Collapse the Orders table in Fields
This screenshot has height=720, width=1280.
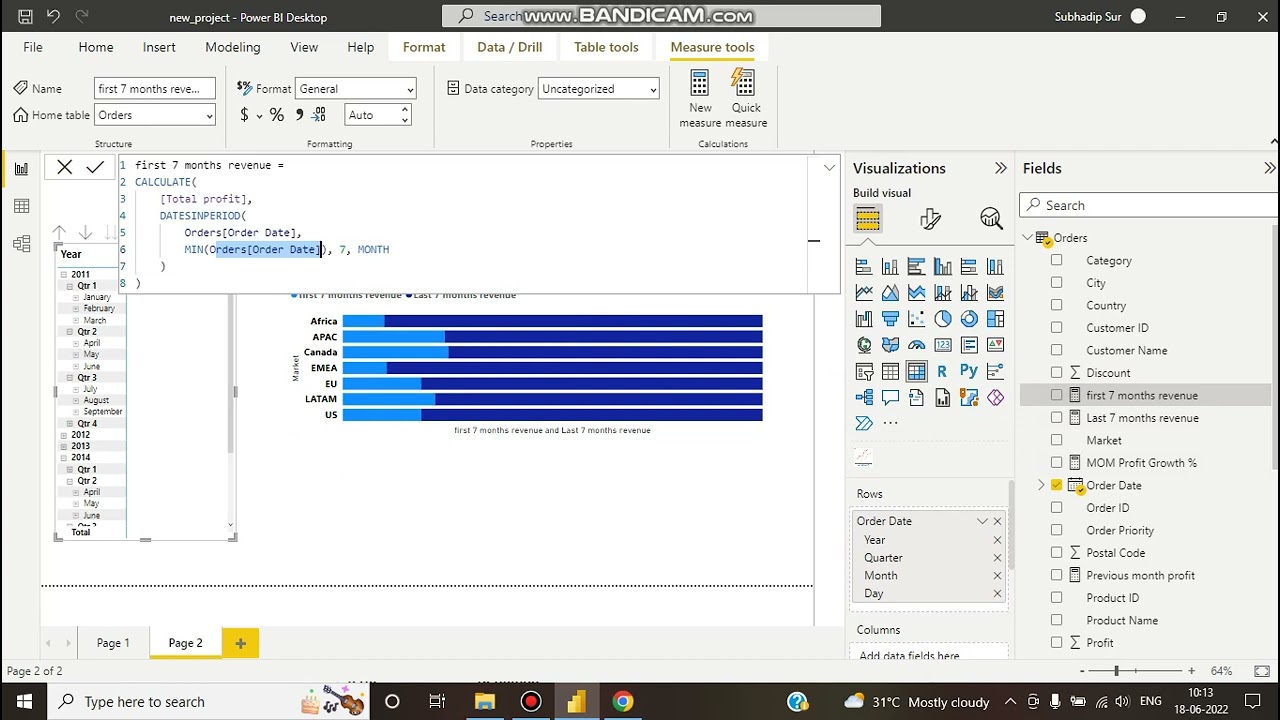coord(1028,238)
